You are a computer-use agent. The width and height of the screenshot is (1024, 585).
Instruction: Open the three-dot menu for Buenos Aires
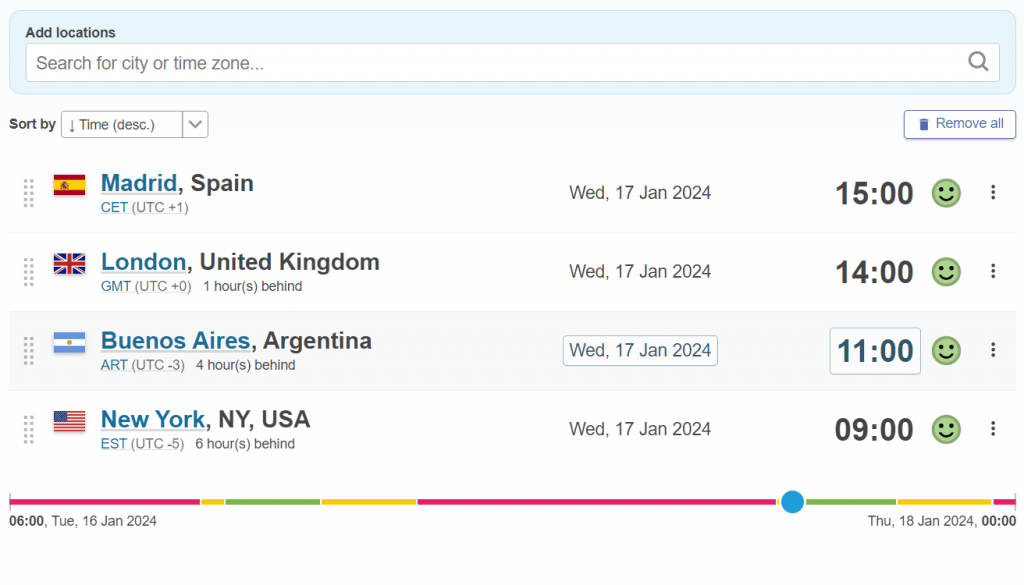[x=993, y=350]
